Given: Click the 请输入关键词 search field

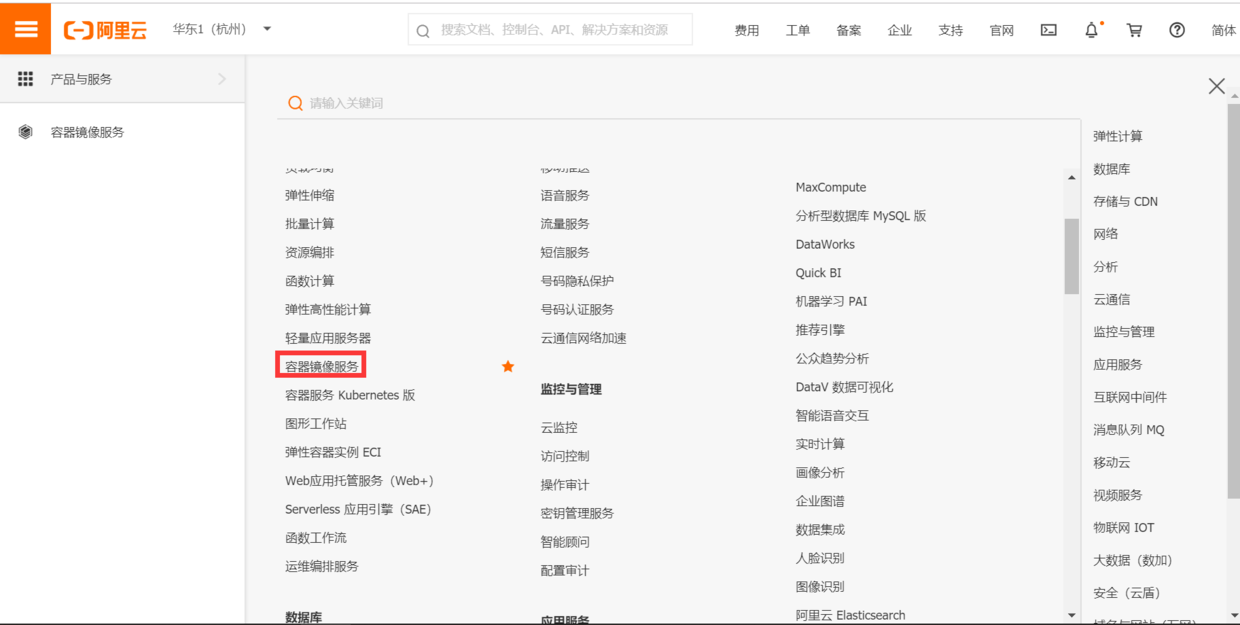Looking at the screenshot, I should click(400, 102).
